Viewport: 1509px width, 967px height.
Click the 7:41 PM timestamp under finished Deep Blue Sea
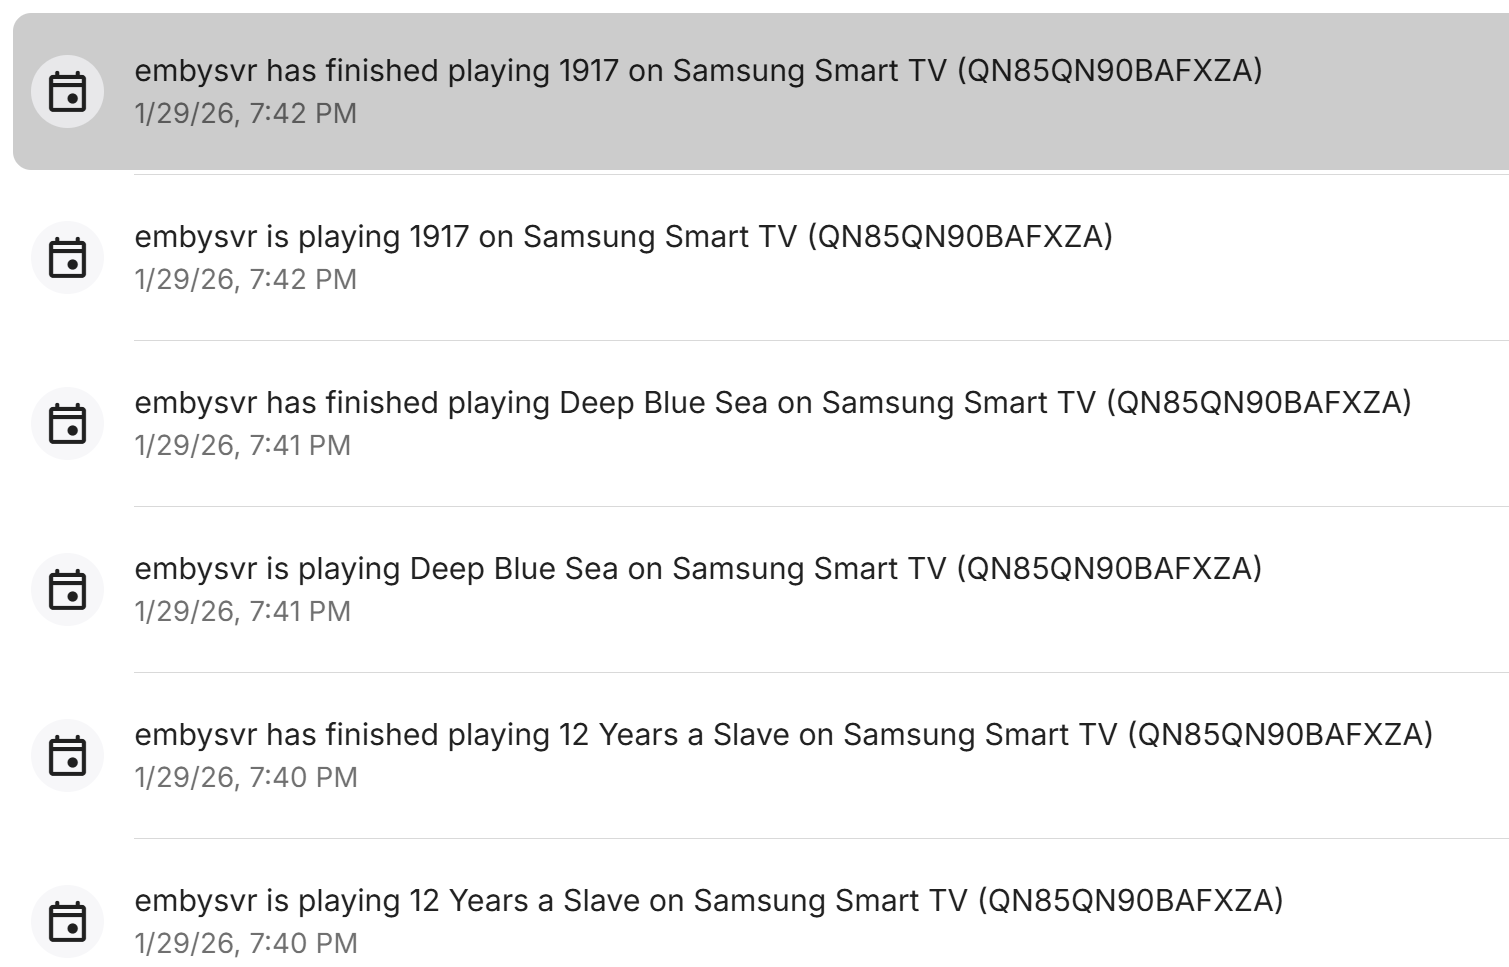pyautogui.click(x=243, y=446)
